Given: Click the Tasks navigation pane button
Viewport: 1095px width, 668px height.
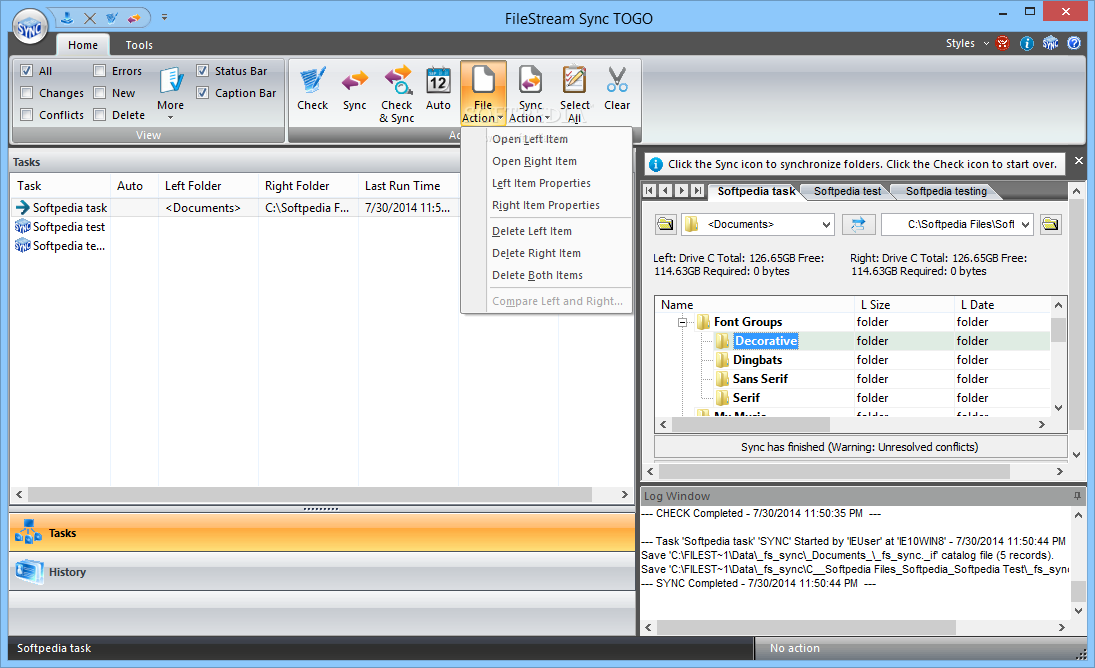Looking at the screenshot, I should tap(321, 533).
